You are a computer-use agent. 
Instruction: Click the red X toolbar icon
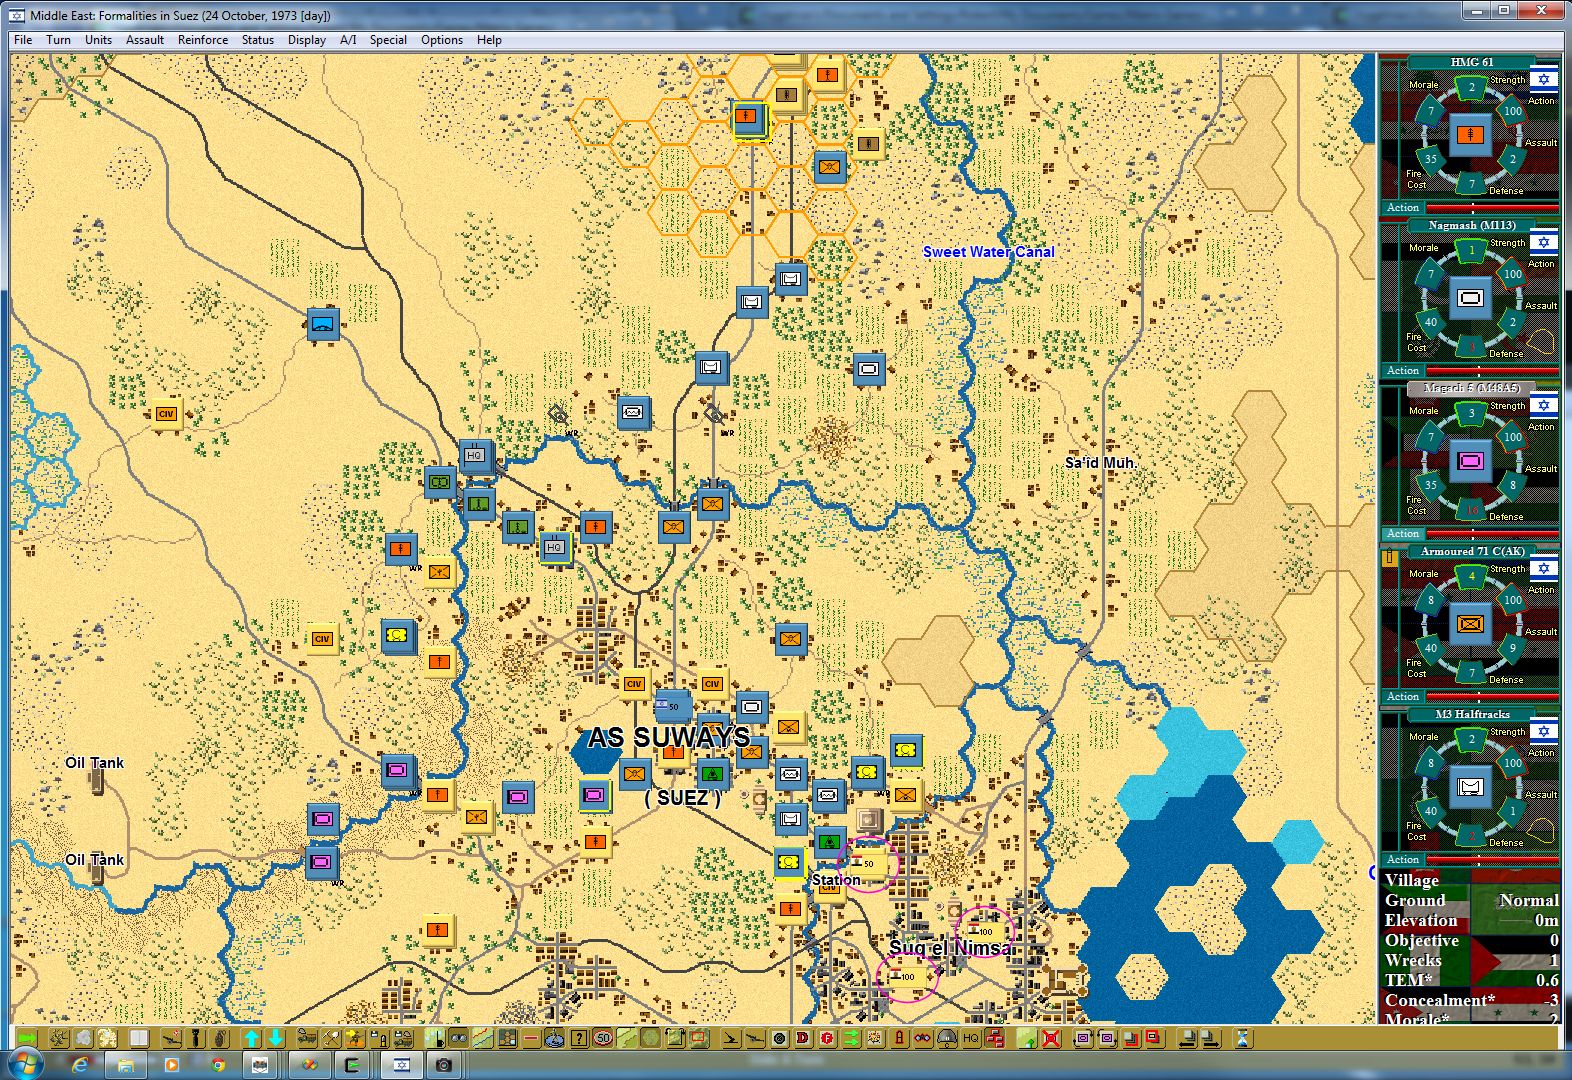(1051, 1038)
